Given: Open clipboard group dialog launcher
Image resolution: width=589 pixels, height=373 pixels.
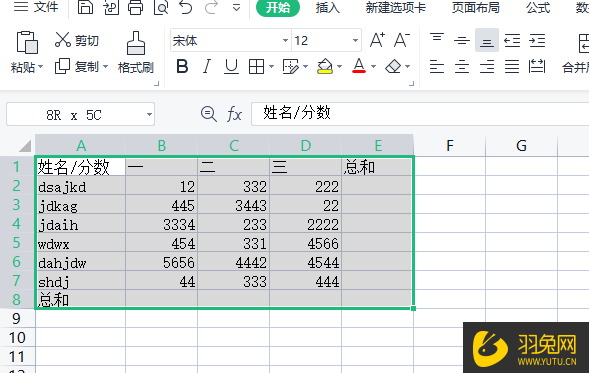Looking at the screenshot, I should coord(157,84).
